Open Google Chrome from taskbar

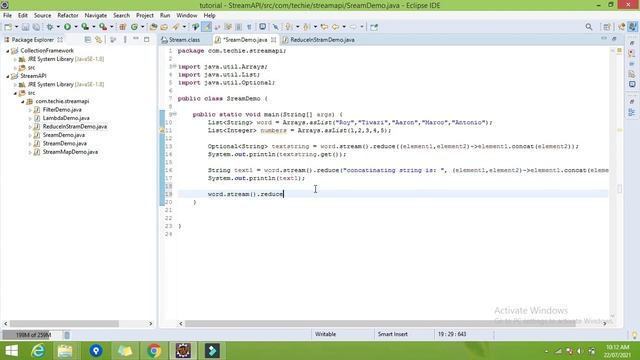153,351
